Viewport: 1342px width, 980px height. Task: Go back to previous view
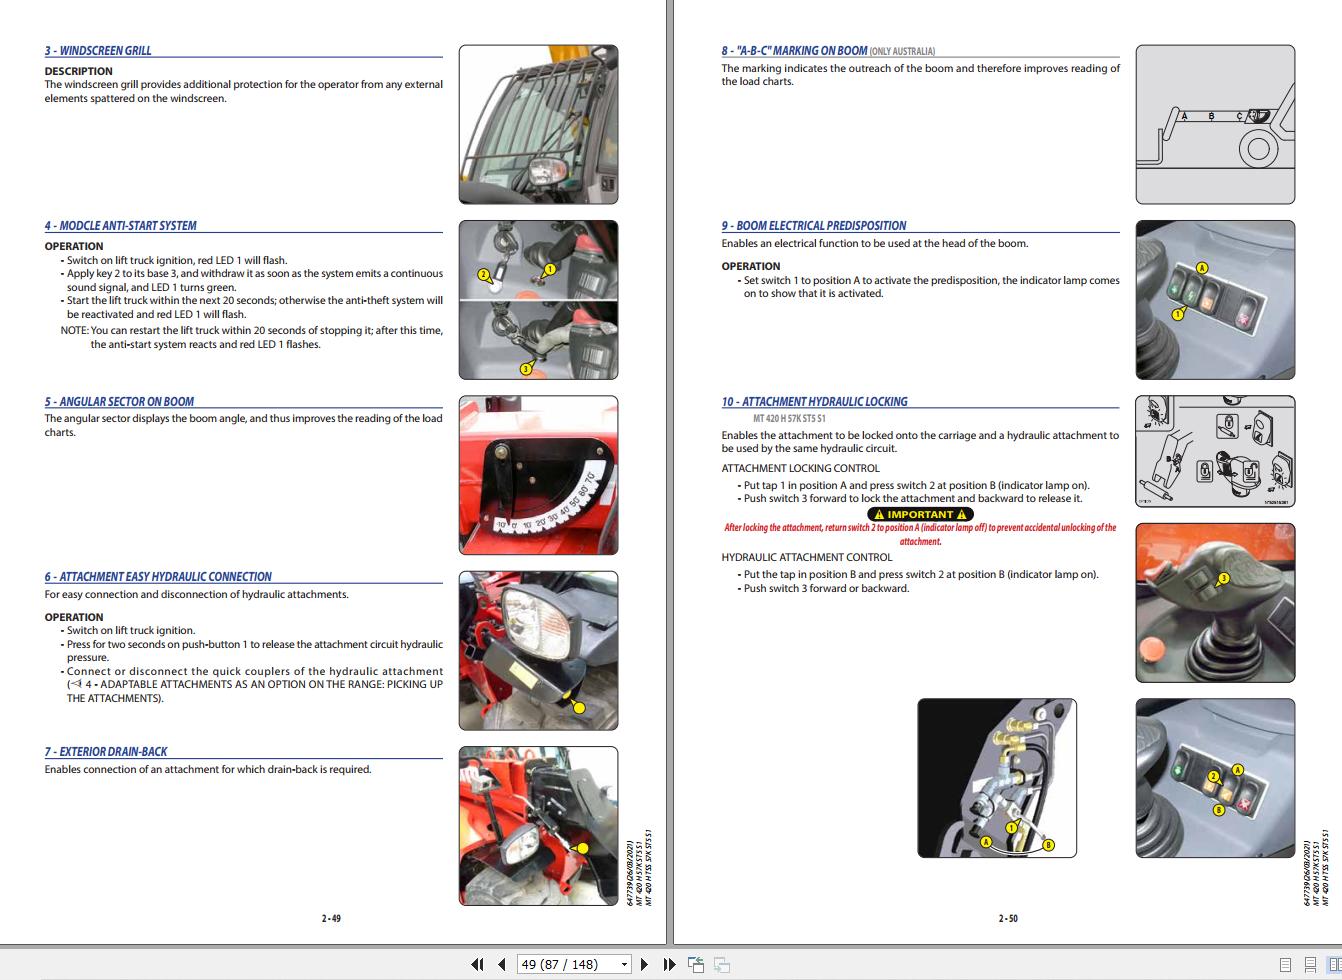(696, 964)
